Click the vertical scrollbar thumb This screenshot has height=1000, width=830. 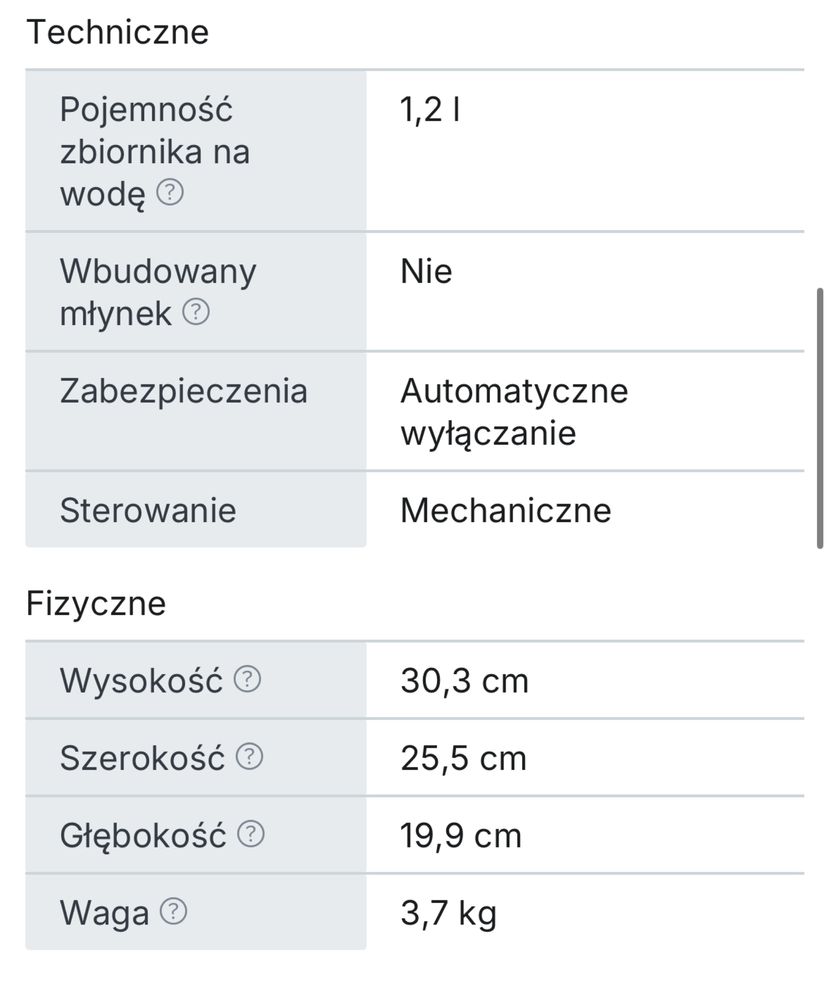coord(820,418)
